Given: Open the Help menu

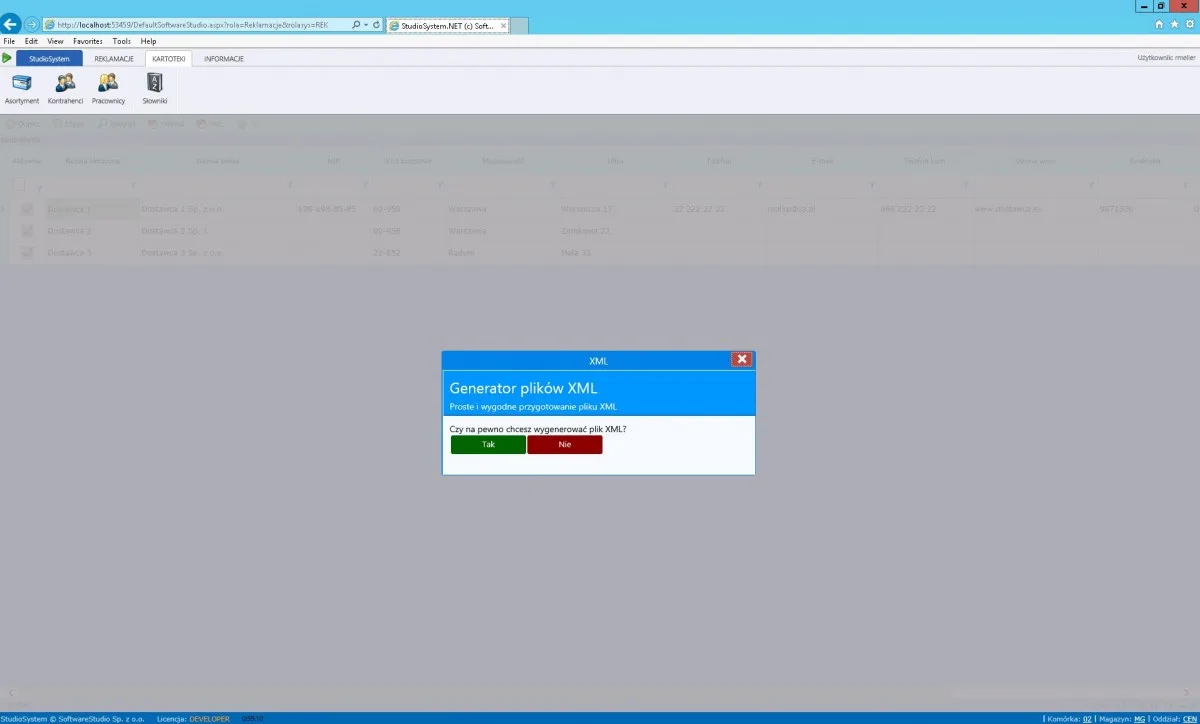Looking at the screenshot, I should point(148,41).
